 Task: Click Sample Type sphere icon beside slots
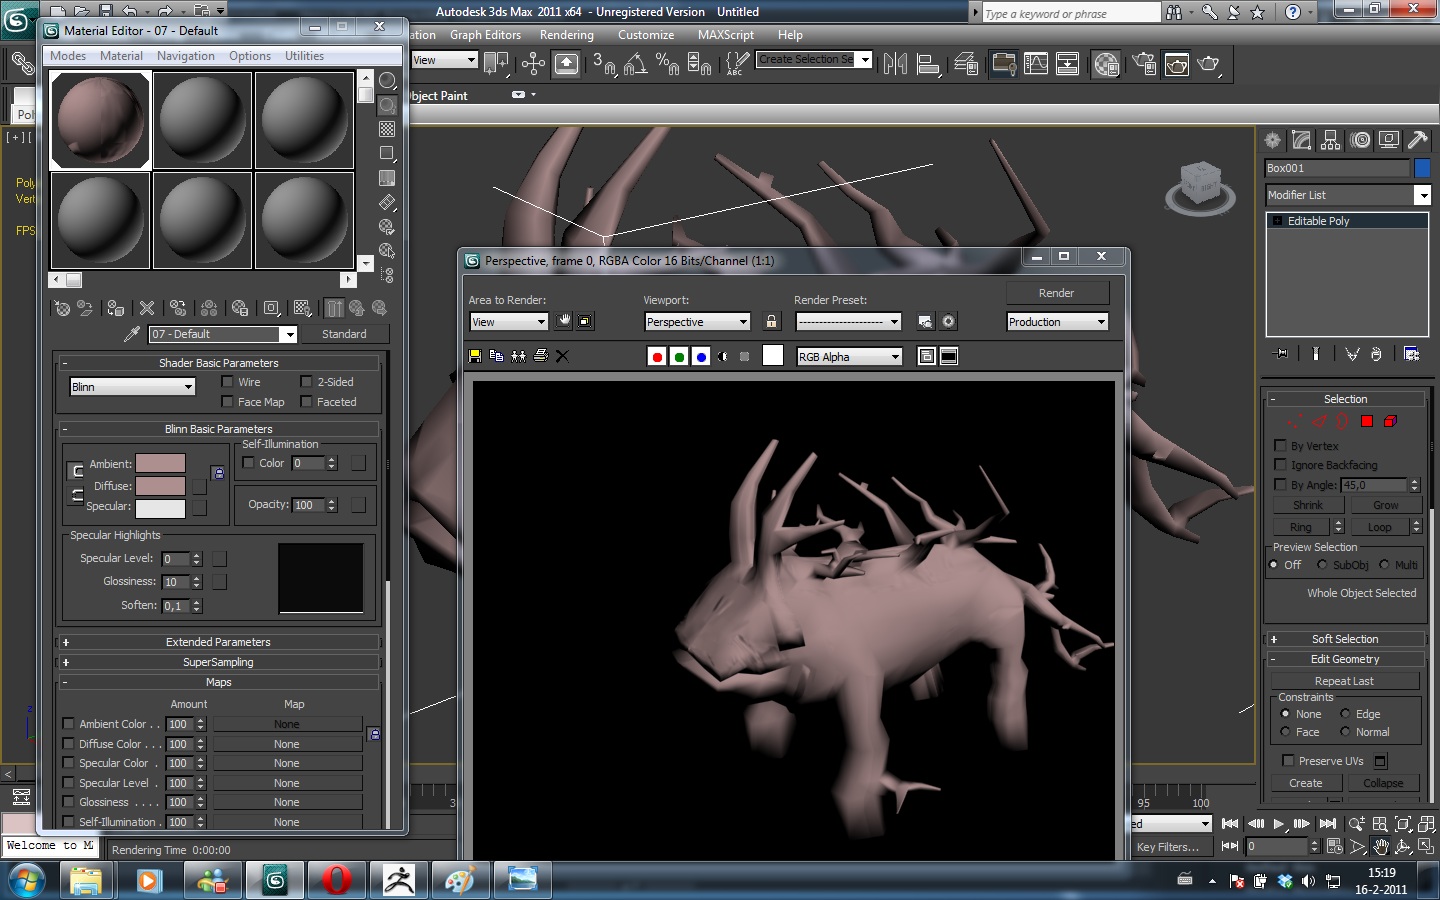tap(388, 81)
